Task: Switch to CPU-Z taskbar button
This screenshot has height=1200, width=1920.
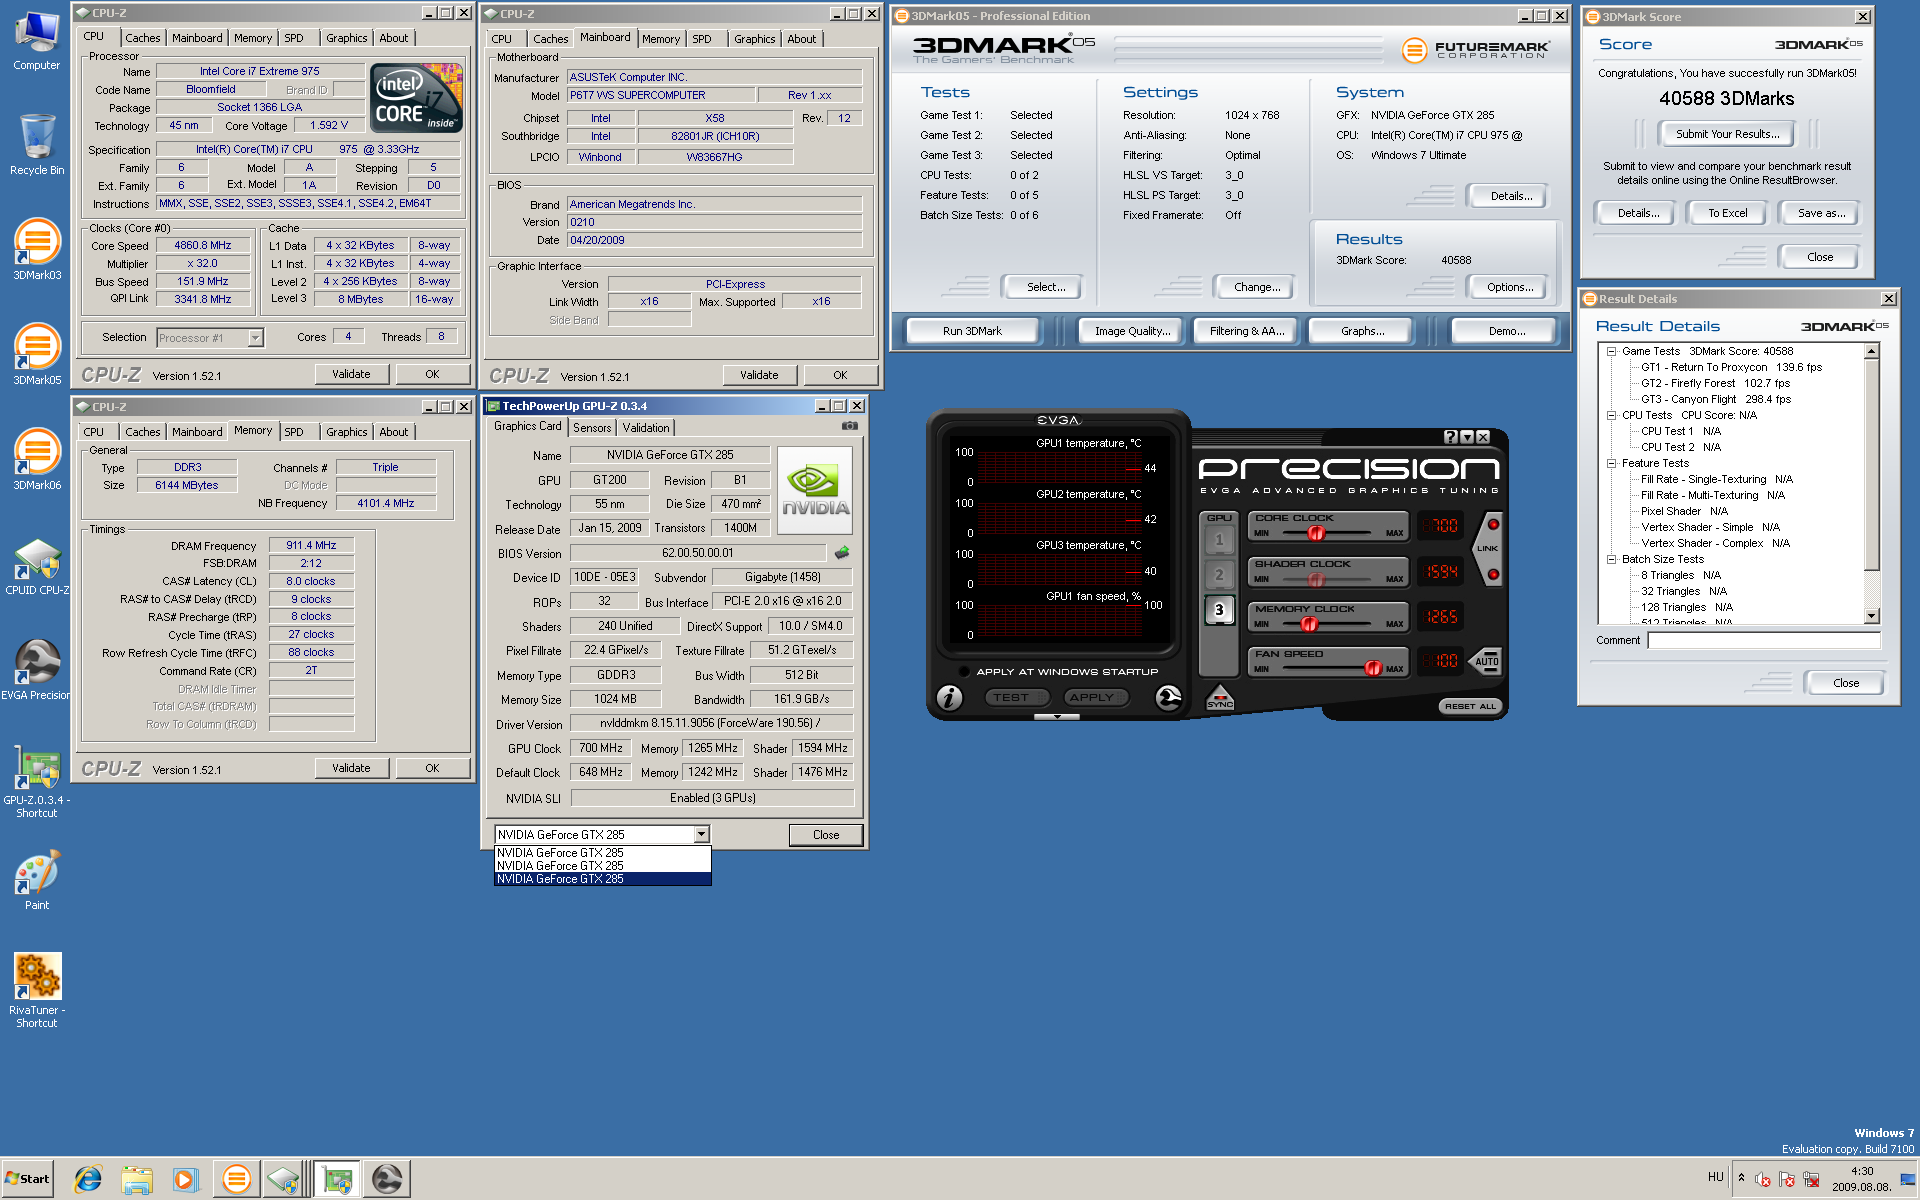Action: pyautogui.click(x=285, y=1180)
